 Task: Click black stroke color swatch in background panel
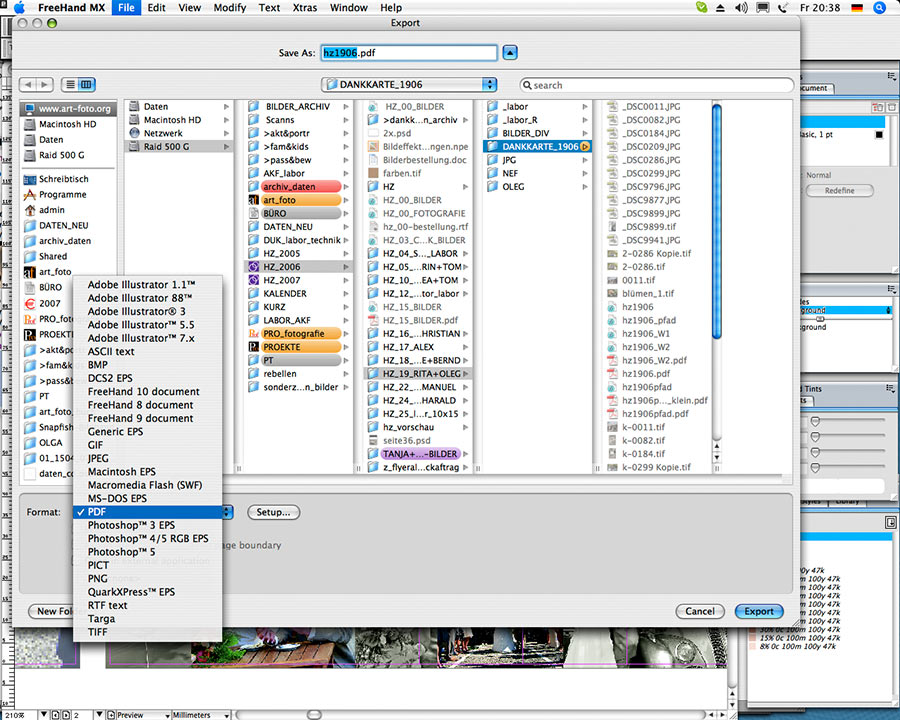tap(879, 134)
